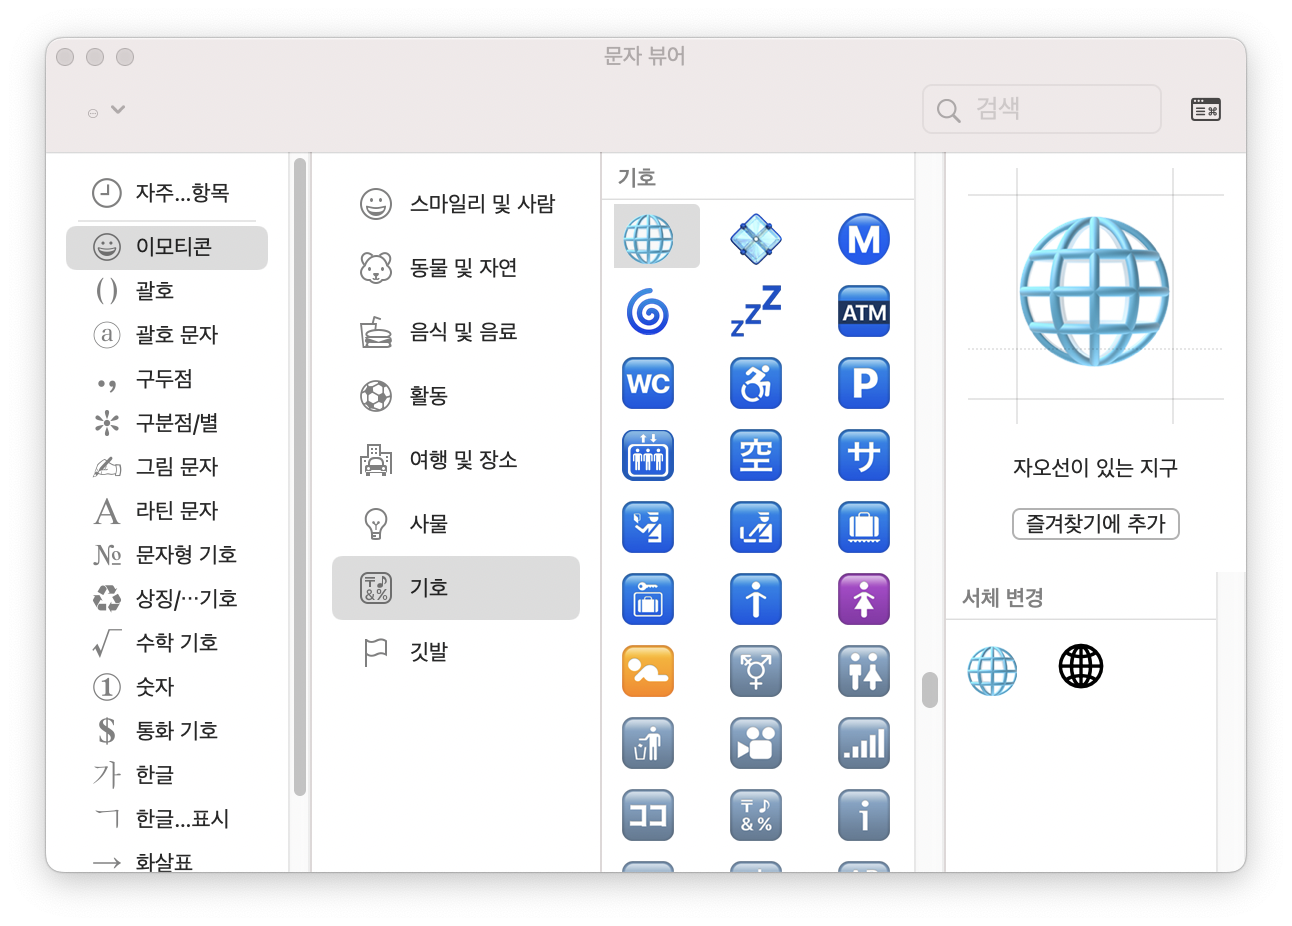1292x926 pixels.
Task: Click the signal strength bars emoji
Action: point(863,743)
